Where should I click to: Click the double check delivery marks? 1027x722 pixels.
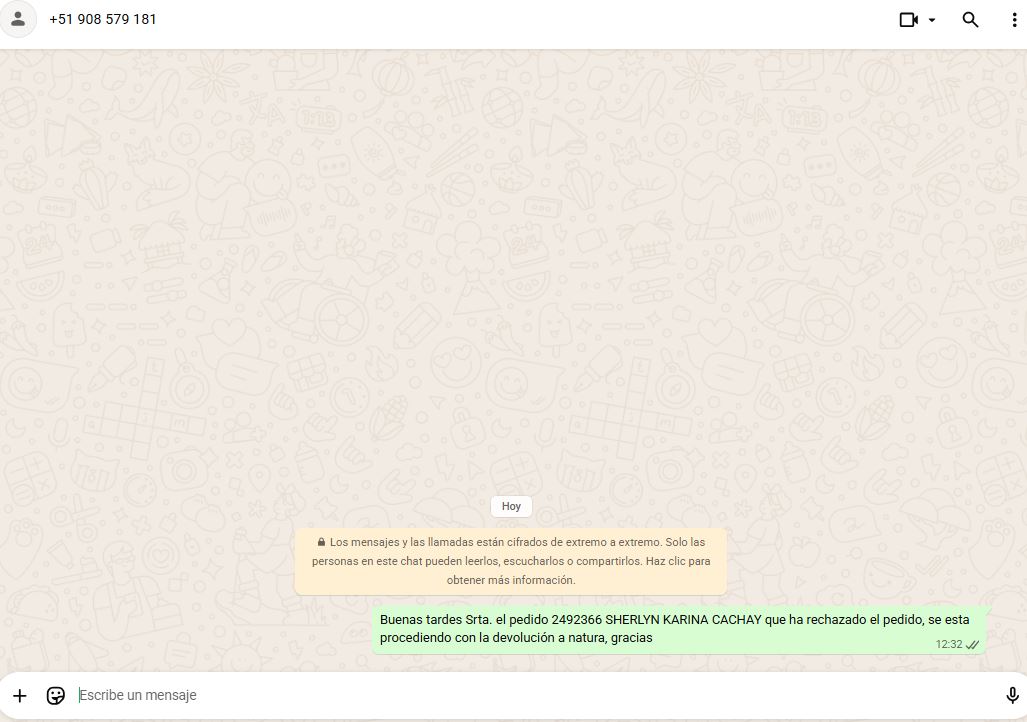pos(972,645)
